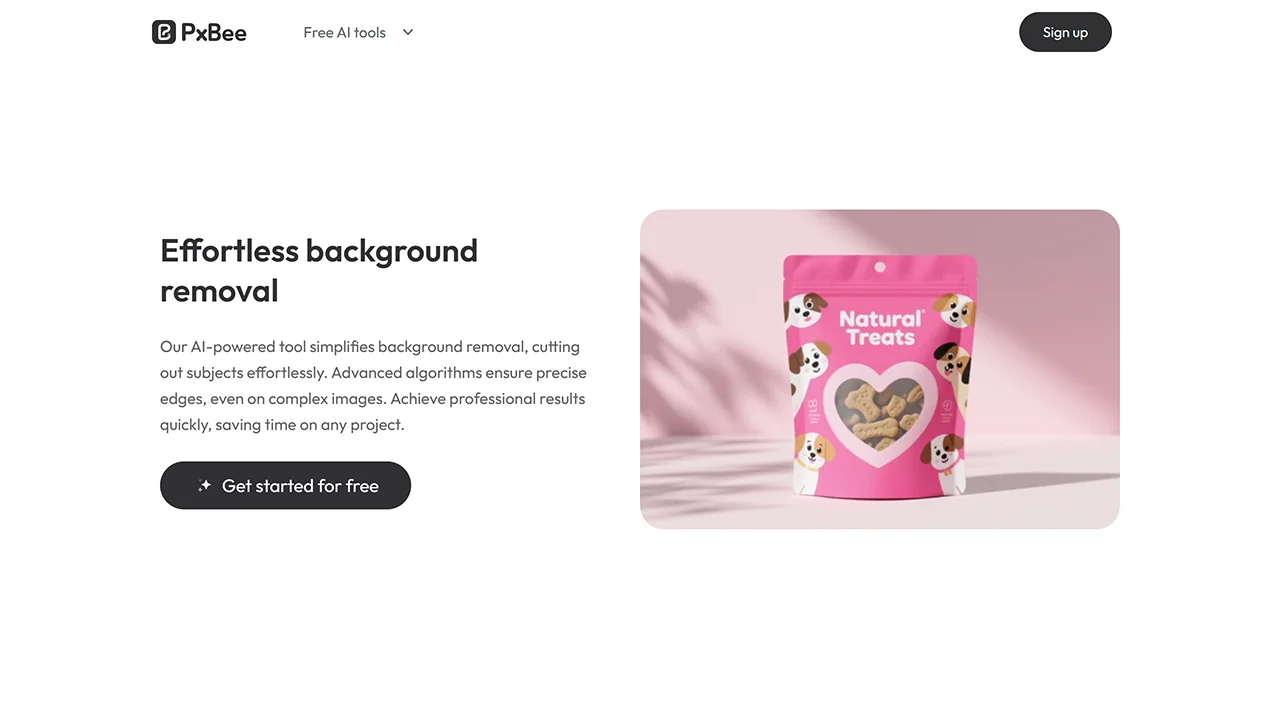Image resolution: width=1280 pixels, height=720 pixels.
Task: Click the PxBee wordmark text
Action: click(213, 33)
